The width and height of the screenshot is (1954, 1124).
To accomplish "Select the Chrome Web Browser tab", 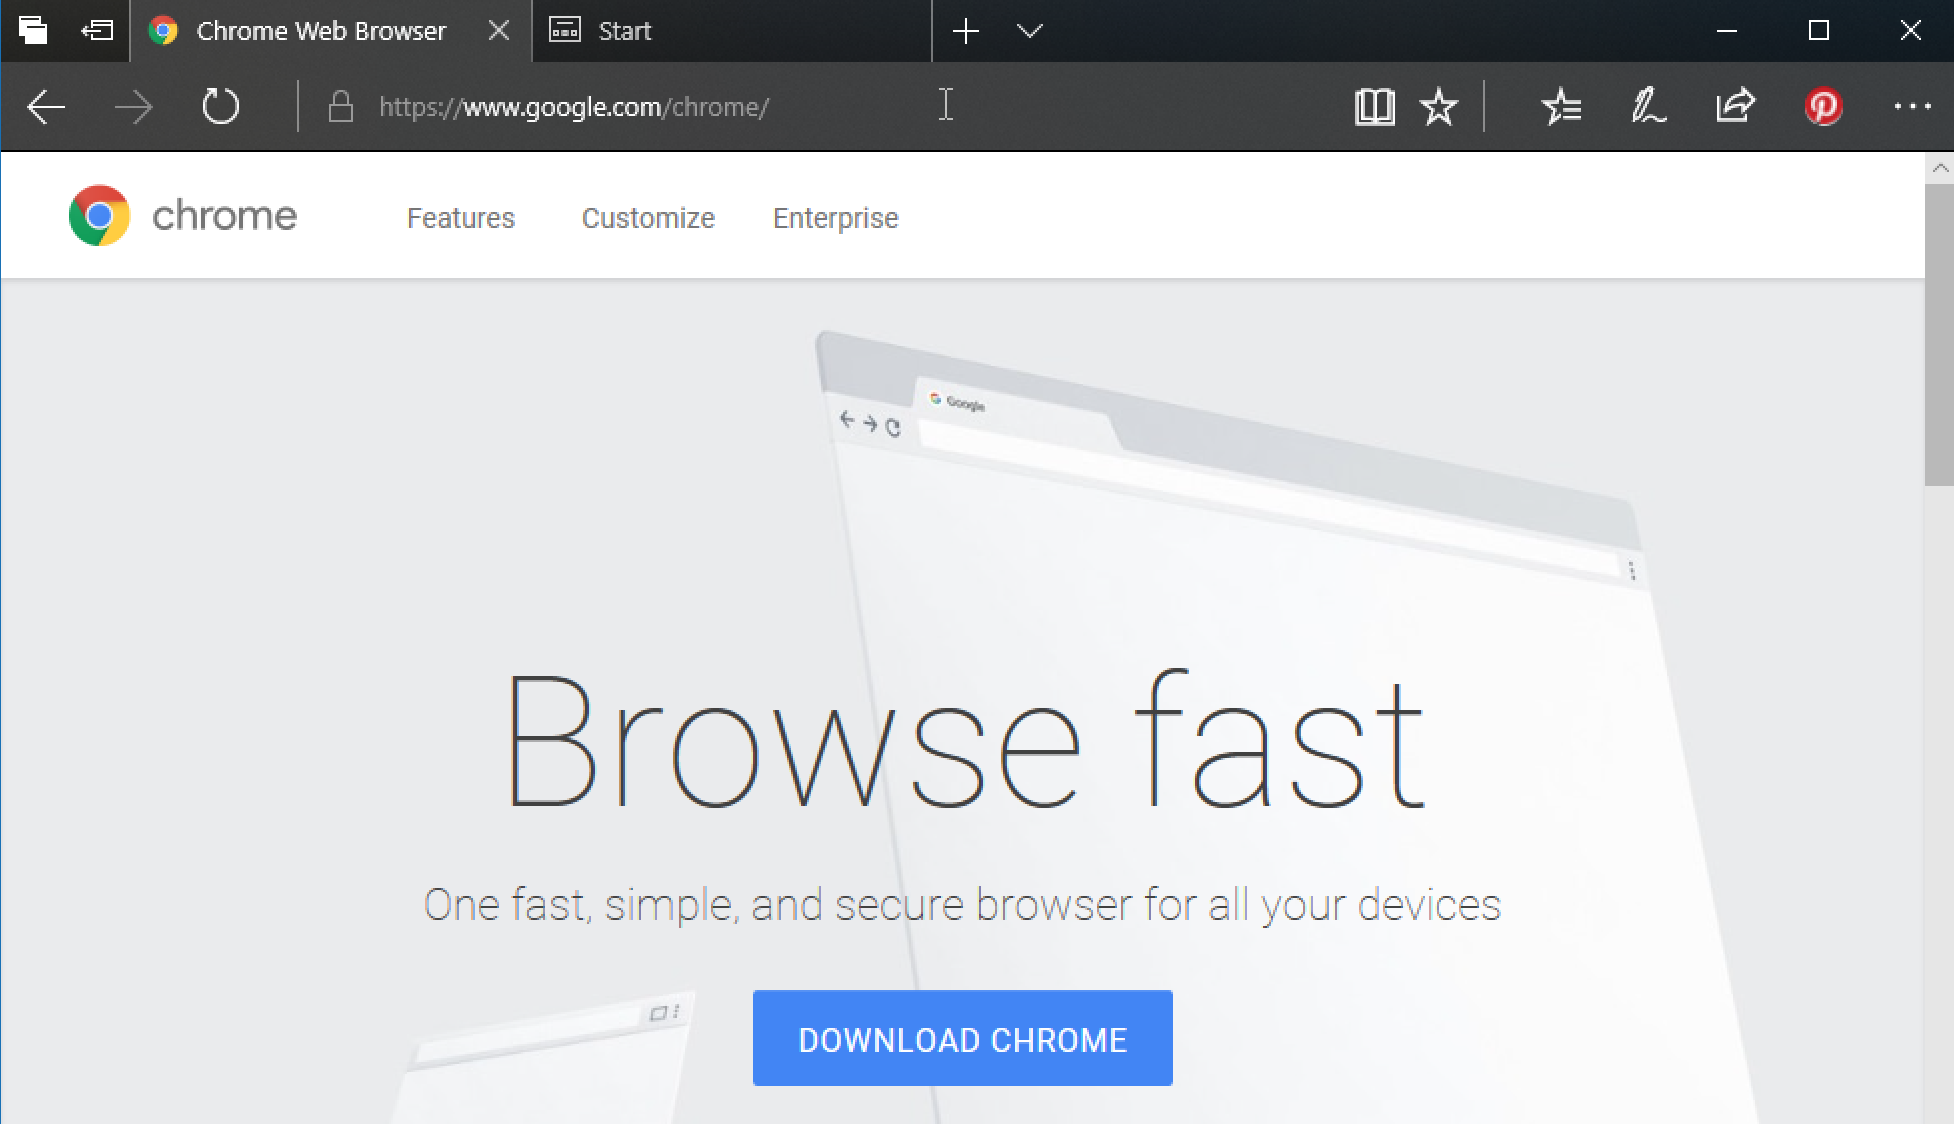I will (330, 31).
